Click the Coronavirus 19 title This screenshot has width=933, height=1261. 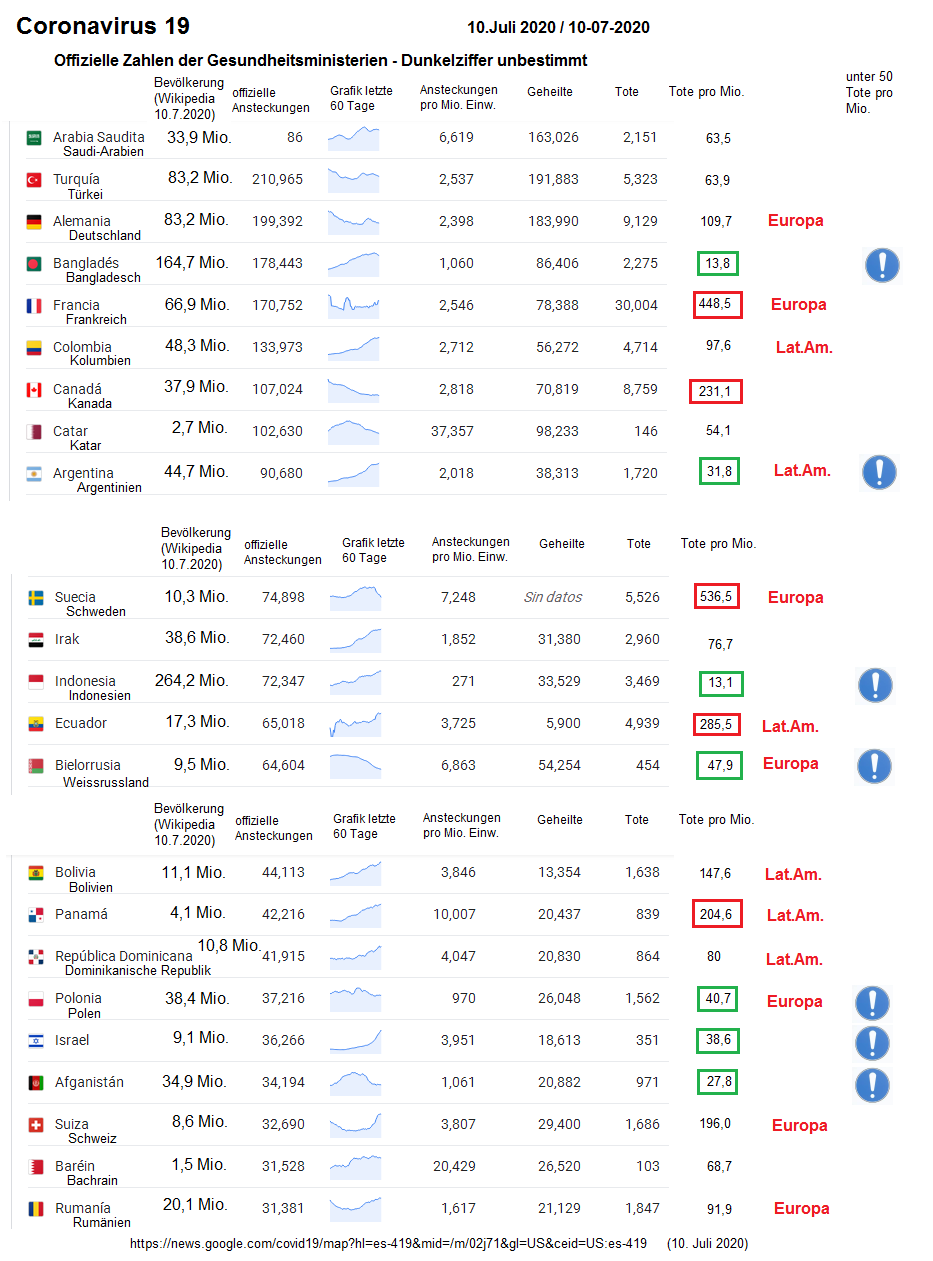click(103, 27)
